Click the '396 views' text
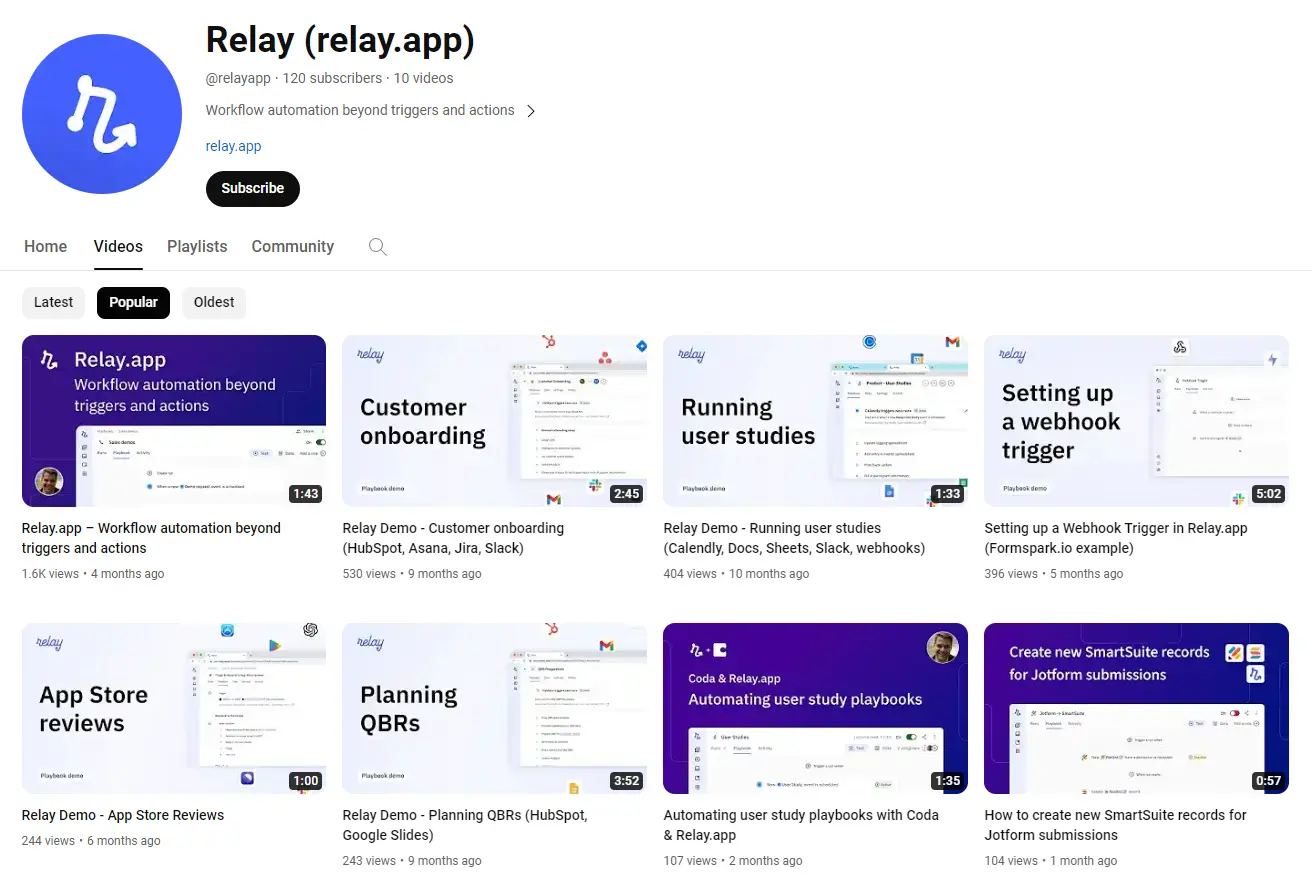The image size is (1312, 887). click(x=1011, y=574)
